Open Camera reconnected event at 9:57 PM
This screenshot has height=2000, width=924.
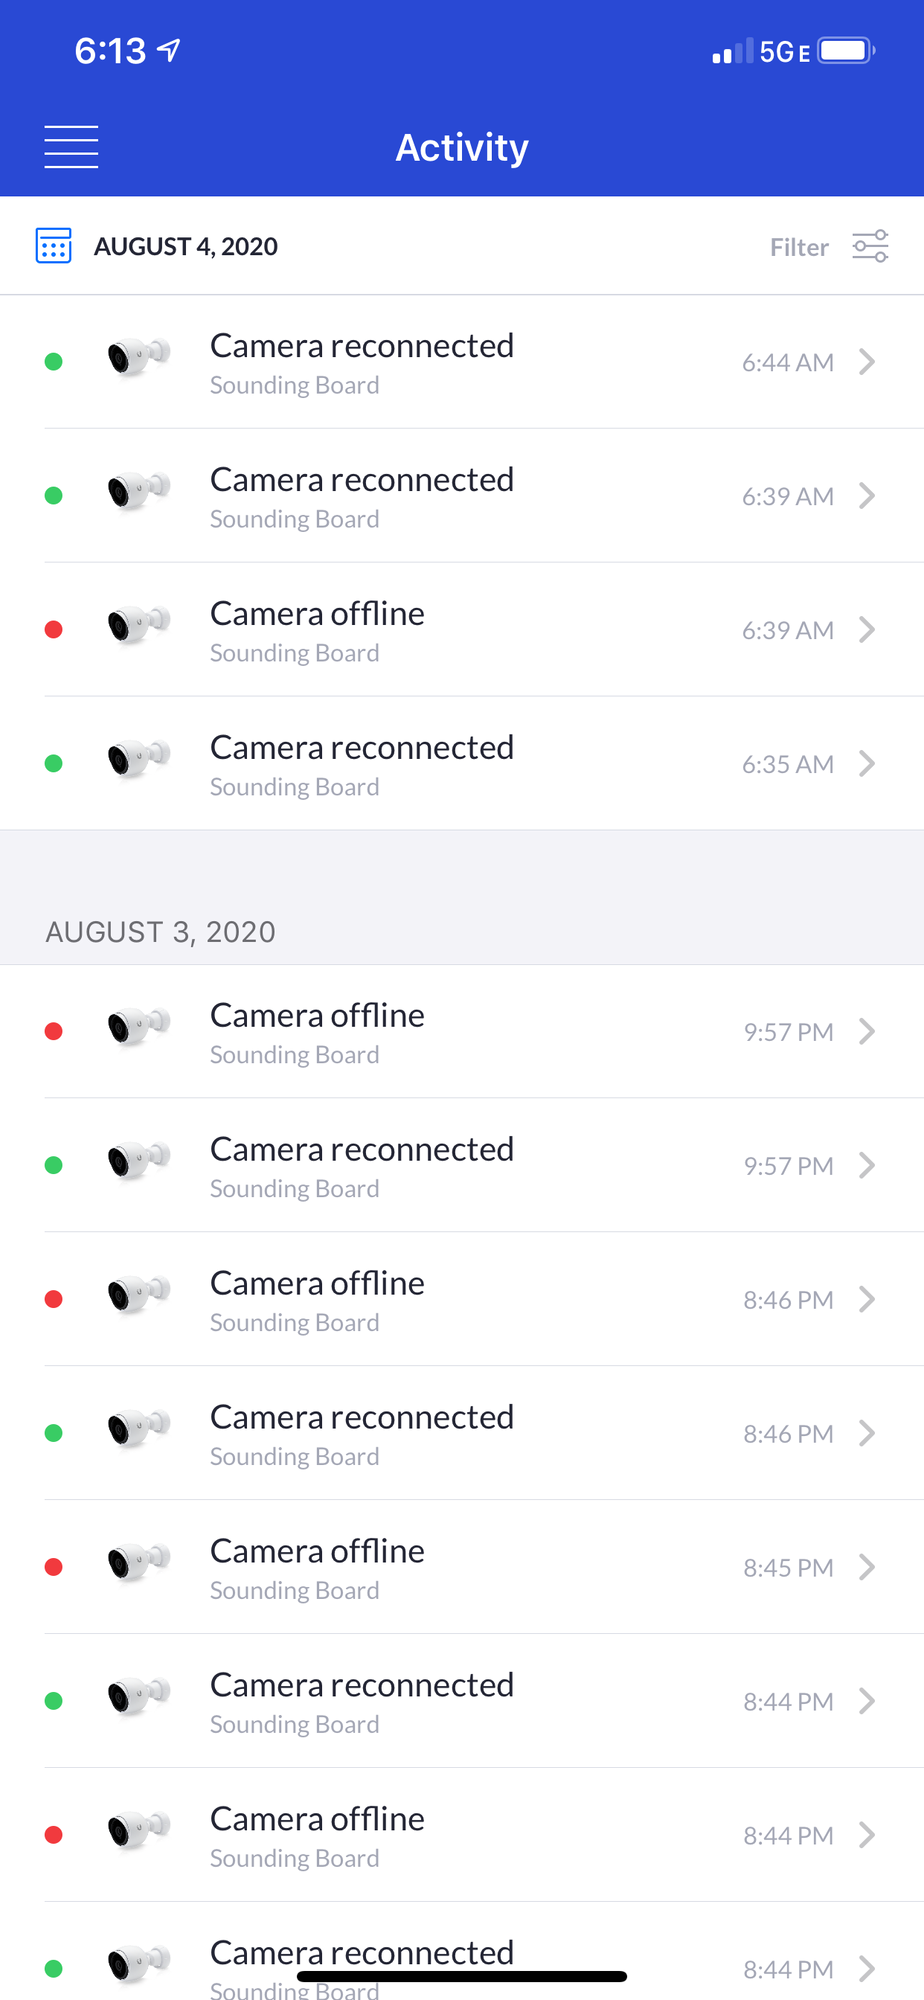point(362,1166)
